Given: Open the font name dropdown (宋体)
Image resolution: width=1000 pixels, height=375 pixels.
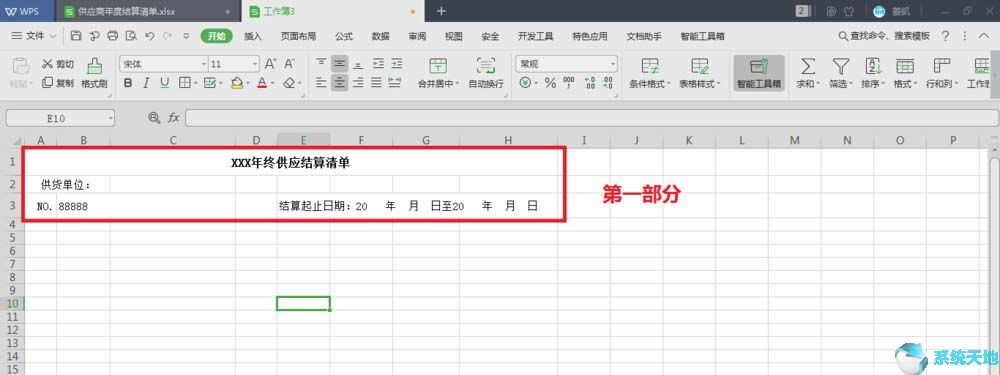Looking at the screenshot, I should point(204,64).
